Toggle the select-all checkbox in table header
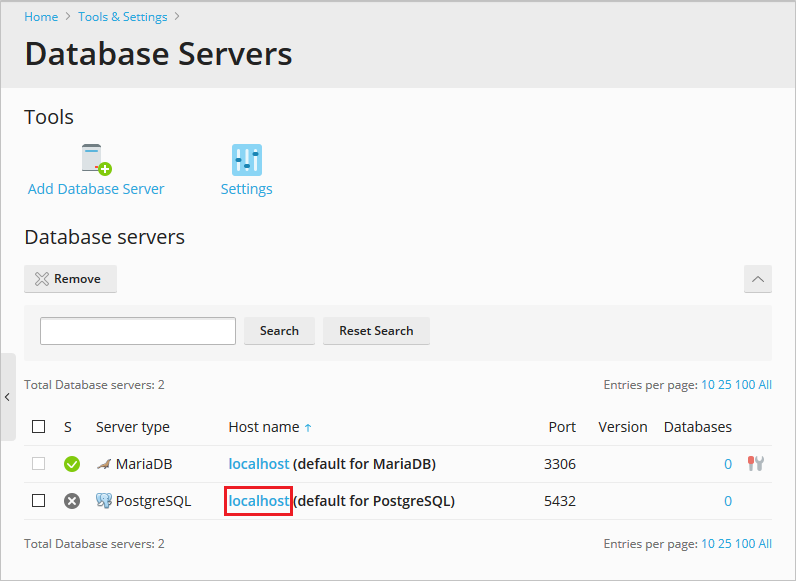This screenshot has width=796, height=581. (39, 427)
